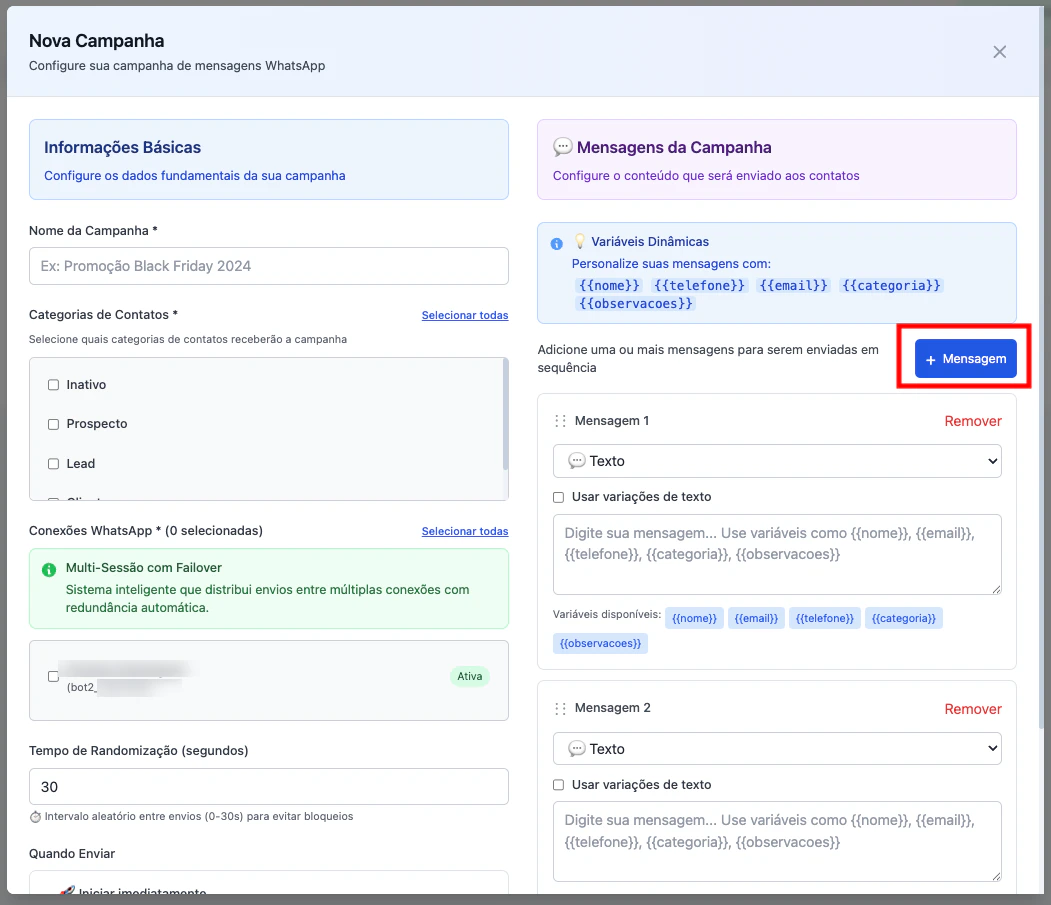Focus the Nome da Campanha field
1051x905 pixels.
point(269,266)
